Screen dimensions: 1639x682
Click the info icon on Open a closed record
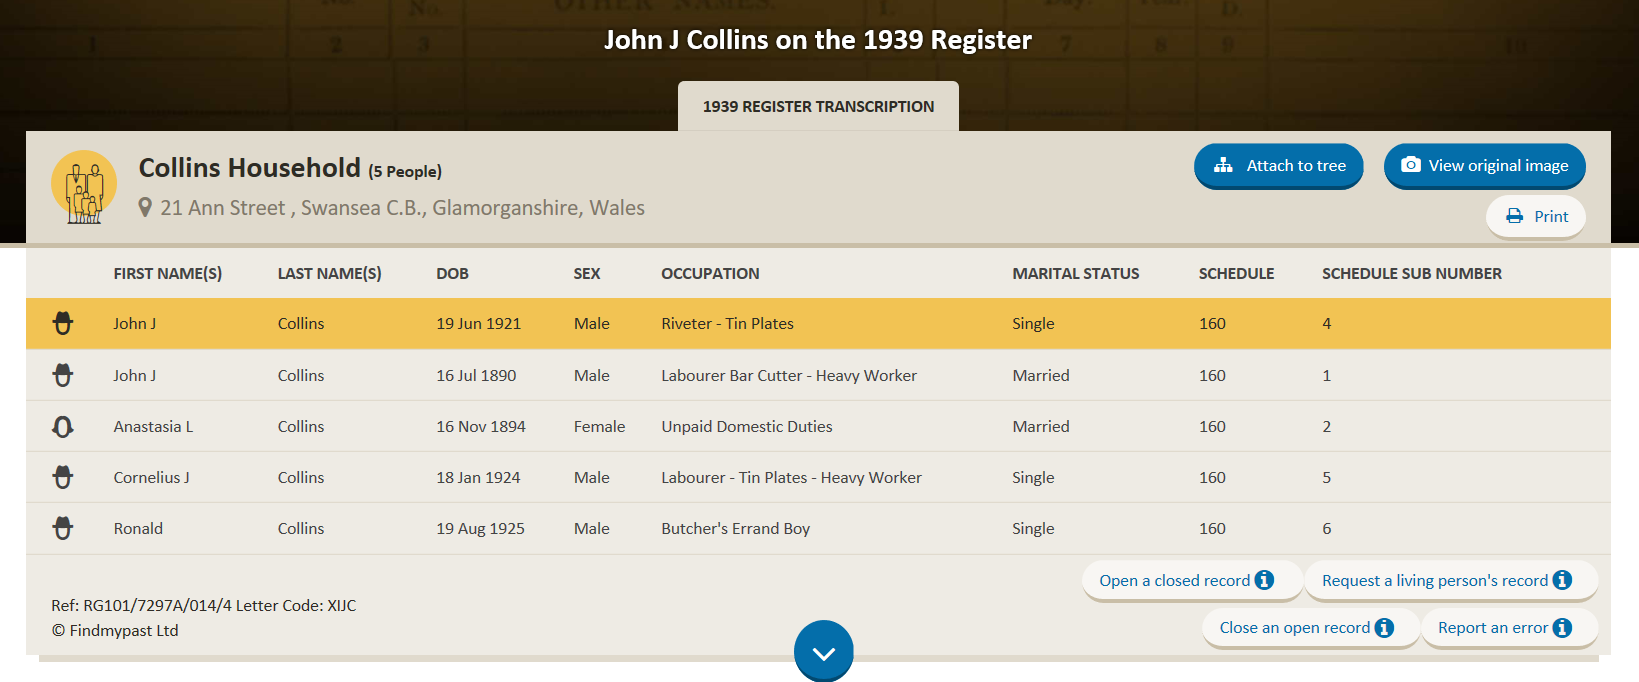(x=1264, y=580)
